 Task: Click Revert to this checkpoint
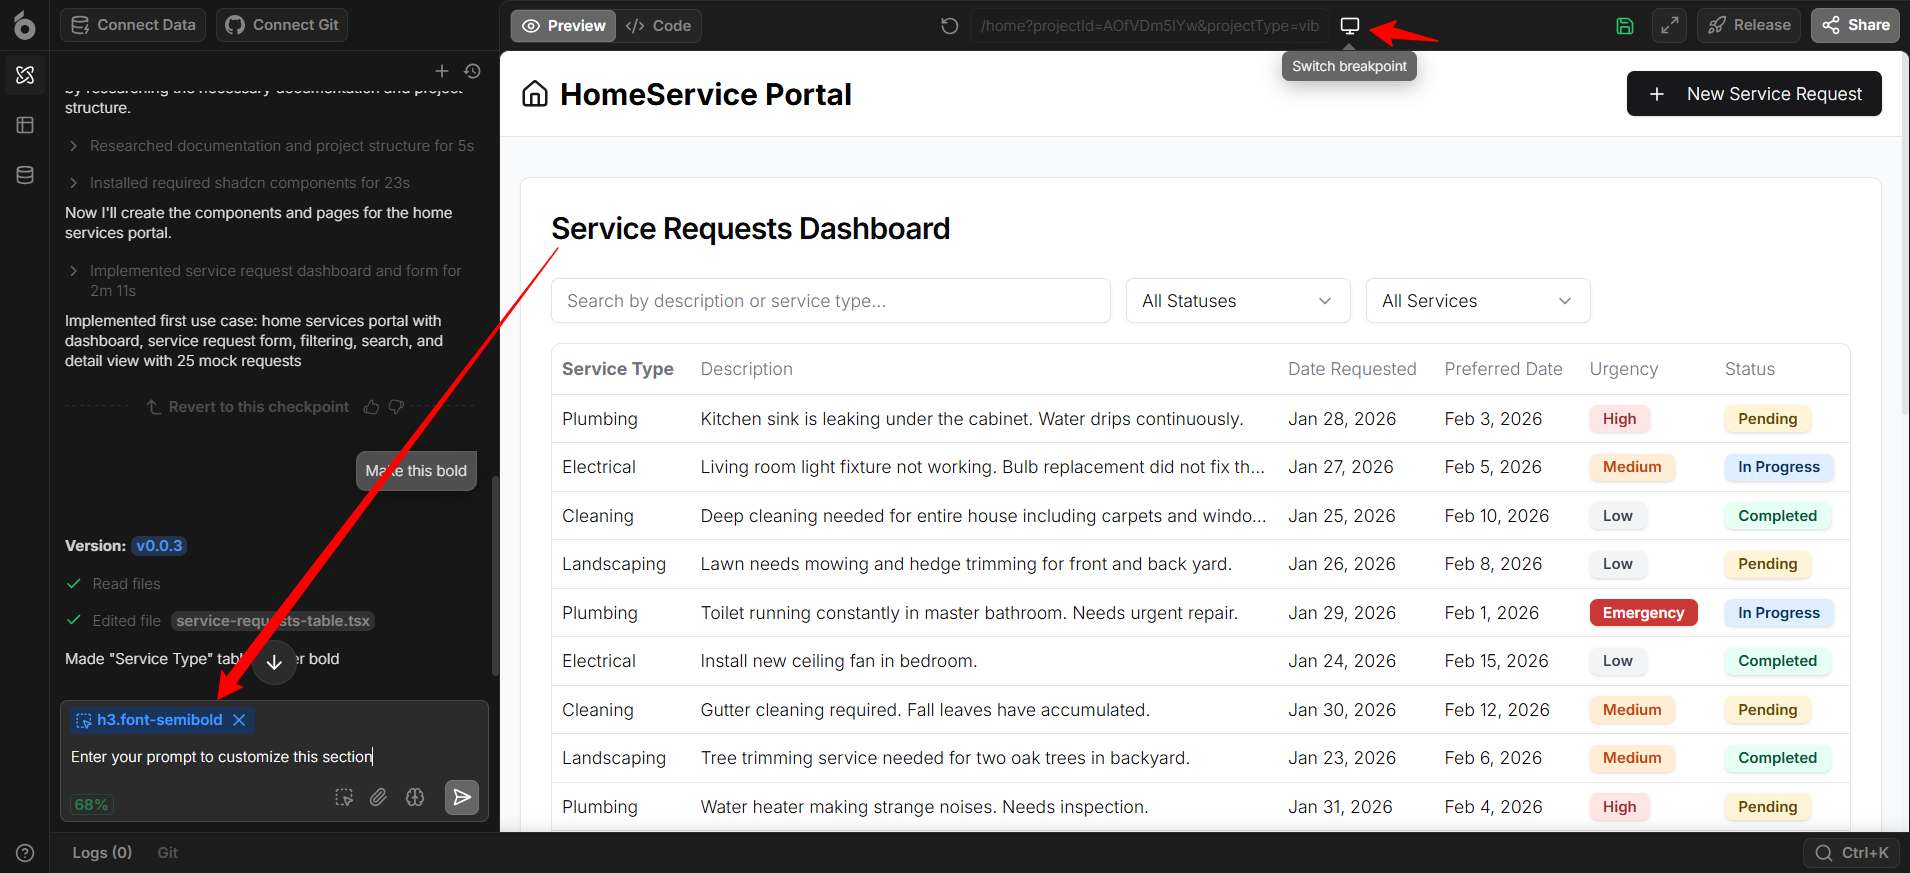pos(248,407)
